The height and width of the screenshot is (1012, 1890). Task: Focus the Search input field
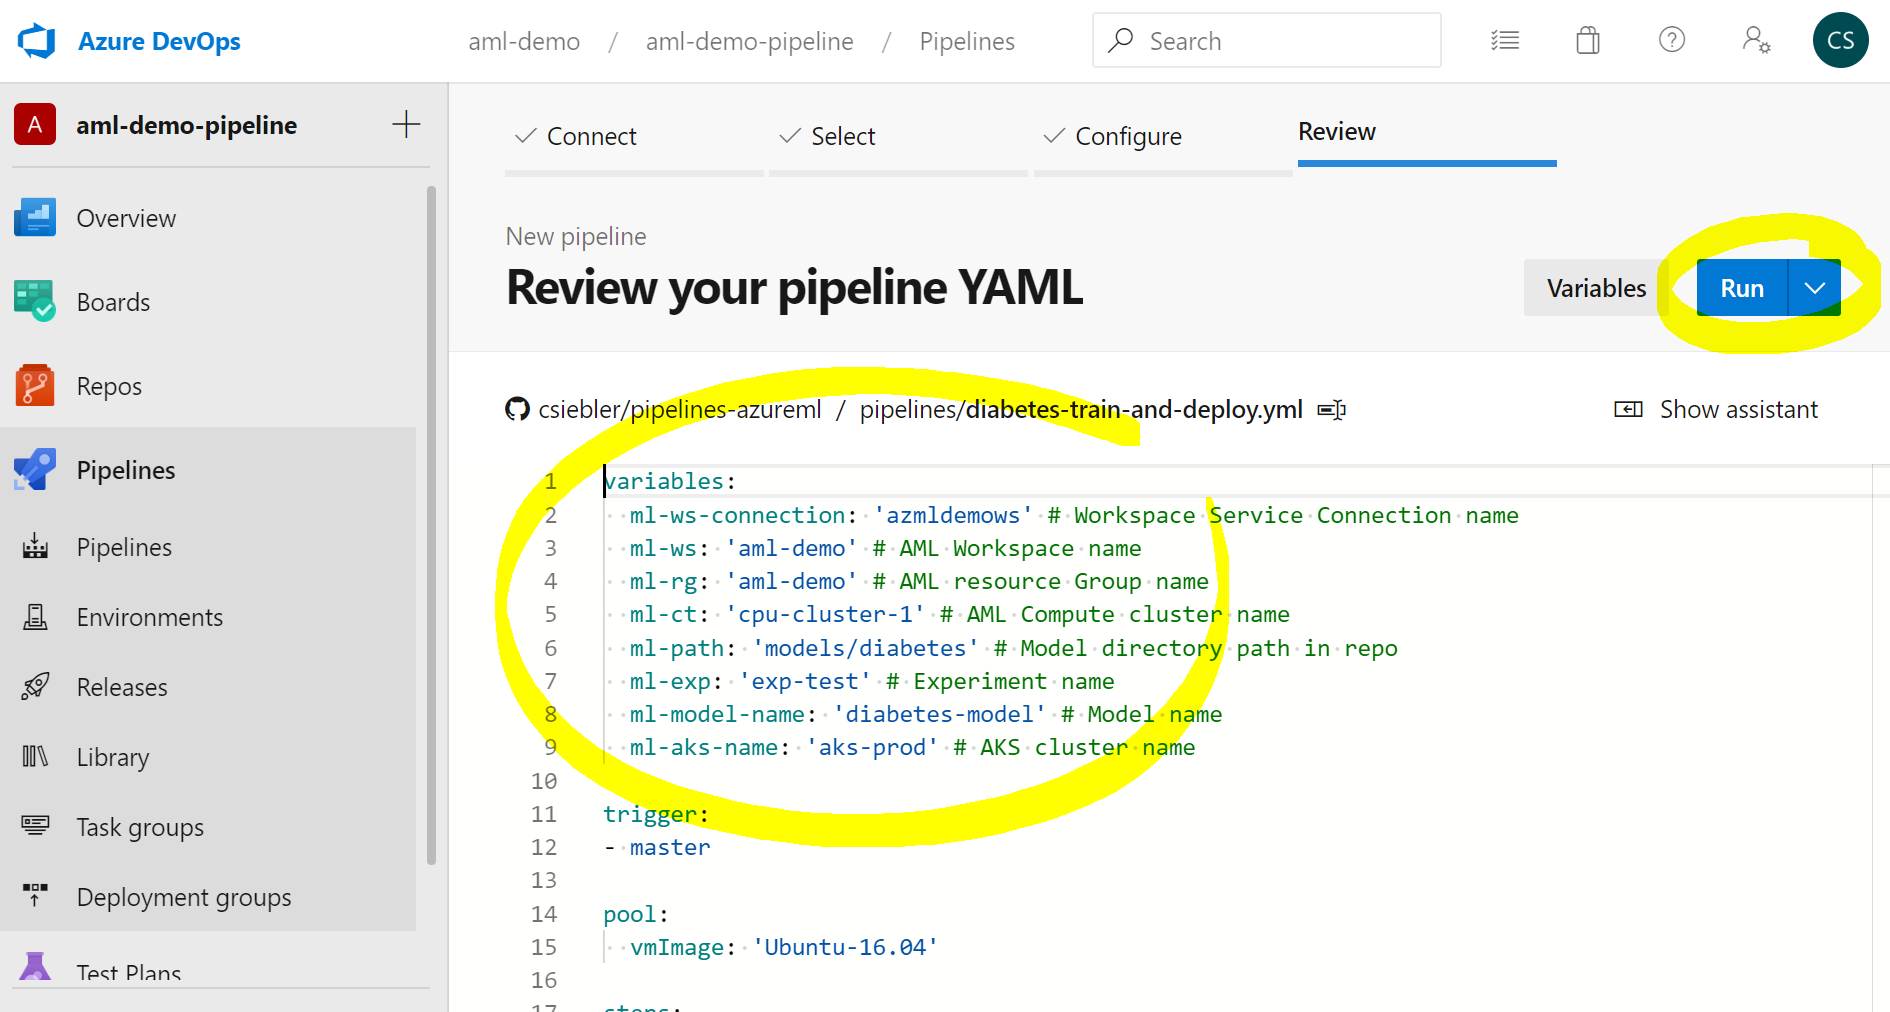coord(1266,40)
